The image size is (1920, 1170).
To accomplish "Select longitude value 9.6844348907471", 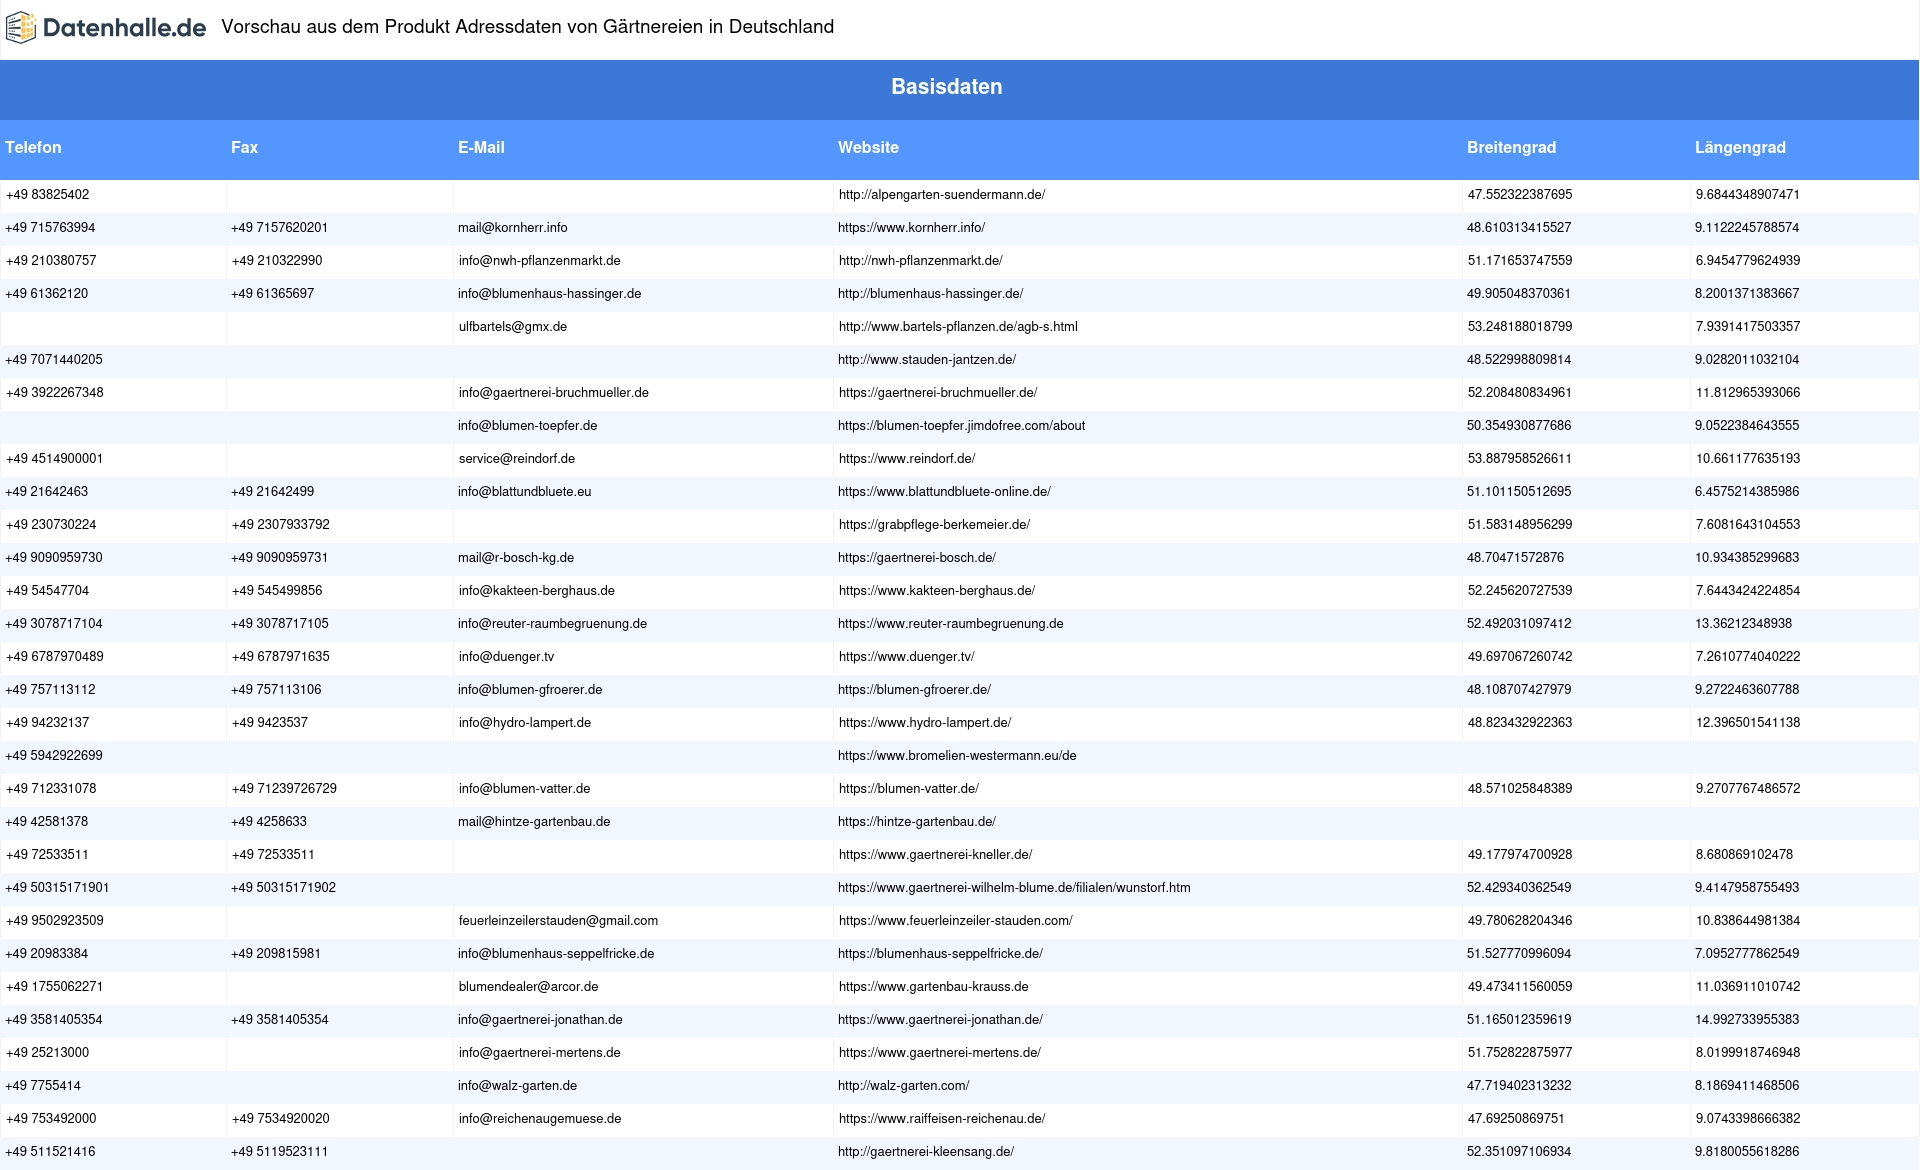I will click(1748, 195).
